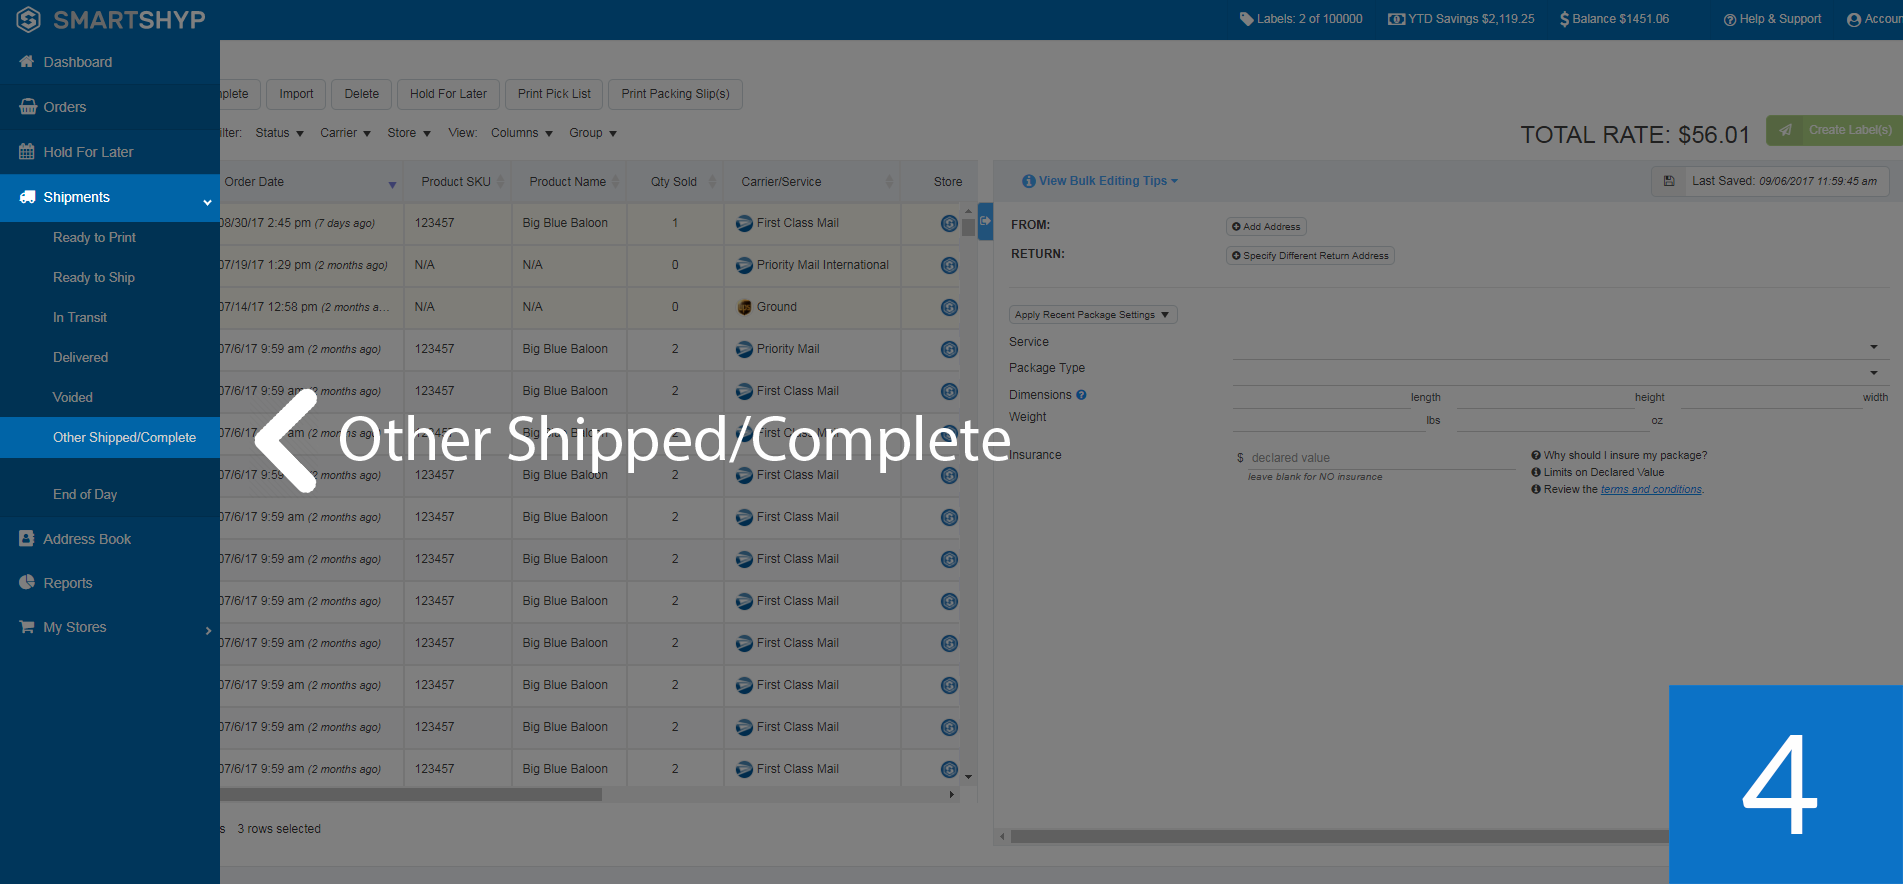The width and height of the screenshot is (1903, 884).
Task: Open Apply Recent Package Settings dropdown
Action: (x=1093, y=315)
